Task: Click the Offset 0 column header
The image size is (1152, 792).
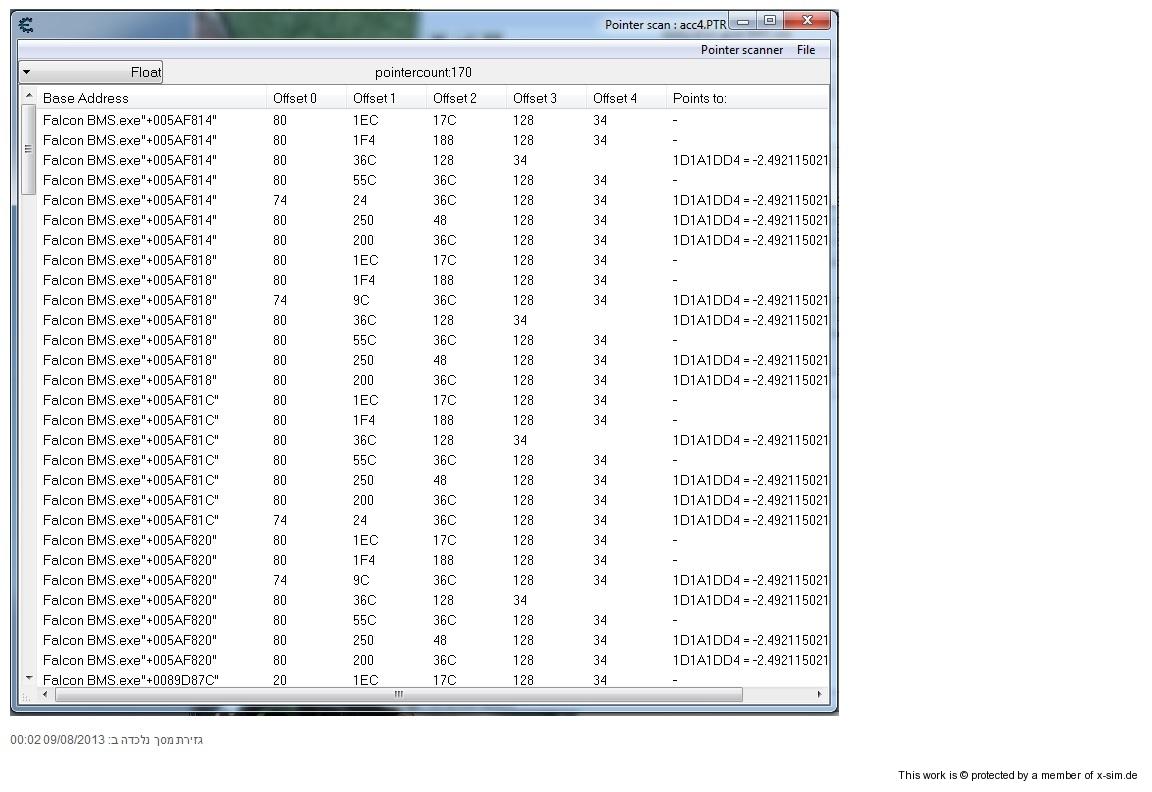Action: click(294, 98)
